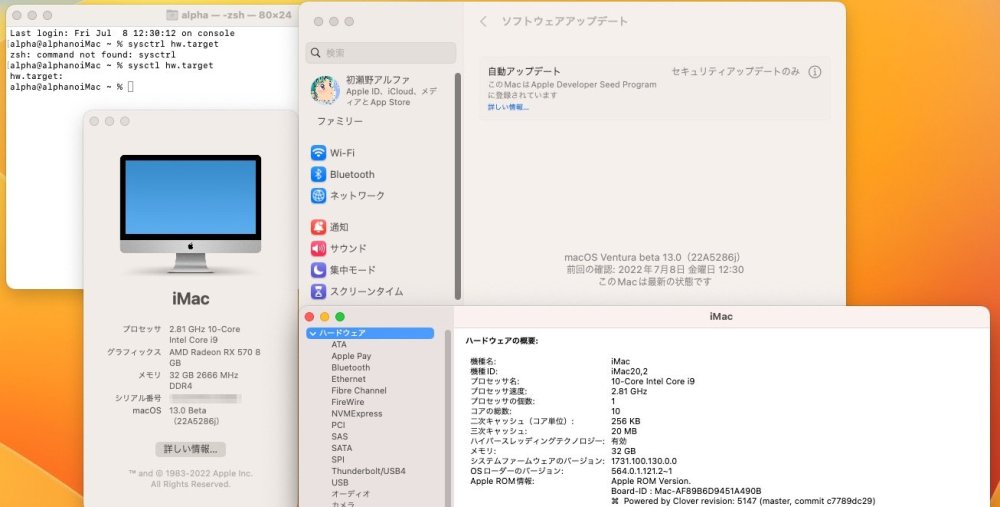1000x507 pixels.
Task: Click the System Settings sidebar scrollbar
Action: tap(457, 186)
